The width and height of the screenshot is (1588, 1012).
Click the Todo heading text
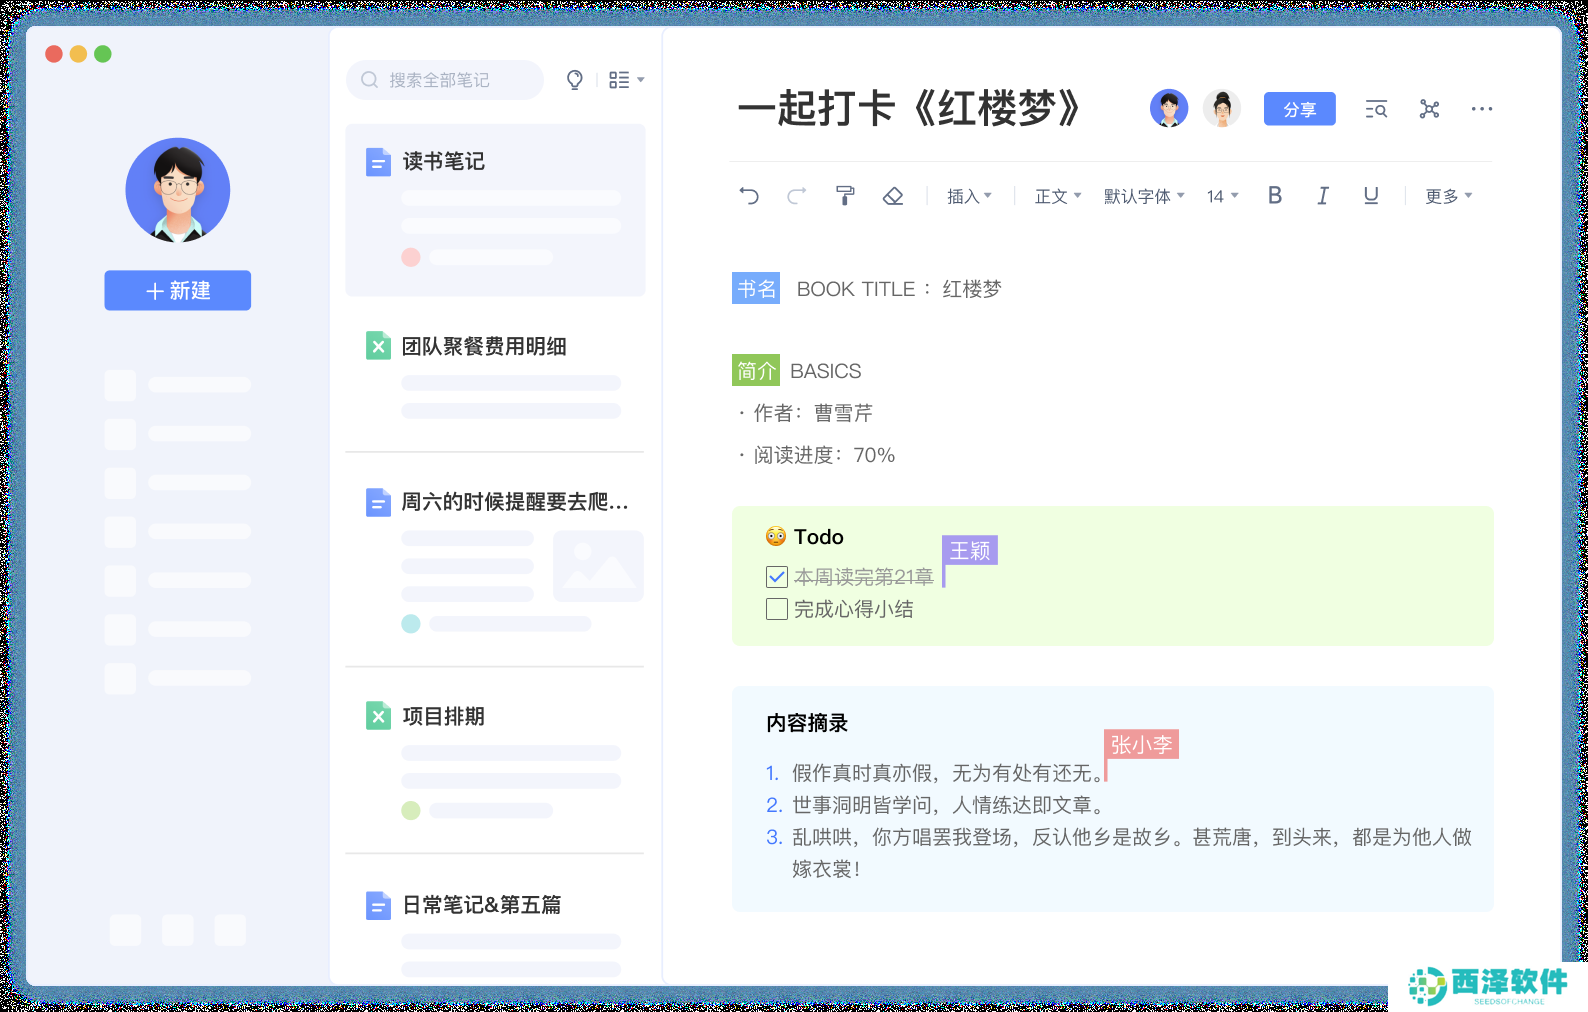tap(819, 537)
